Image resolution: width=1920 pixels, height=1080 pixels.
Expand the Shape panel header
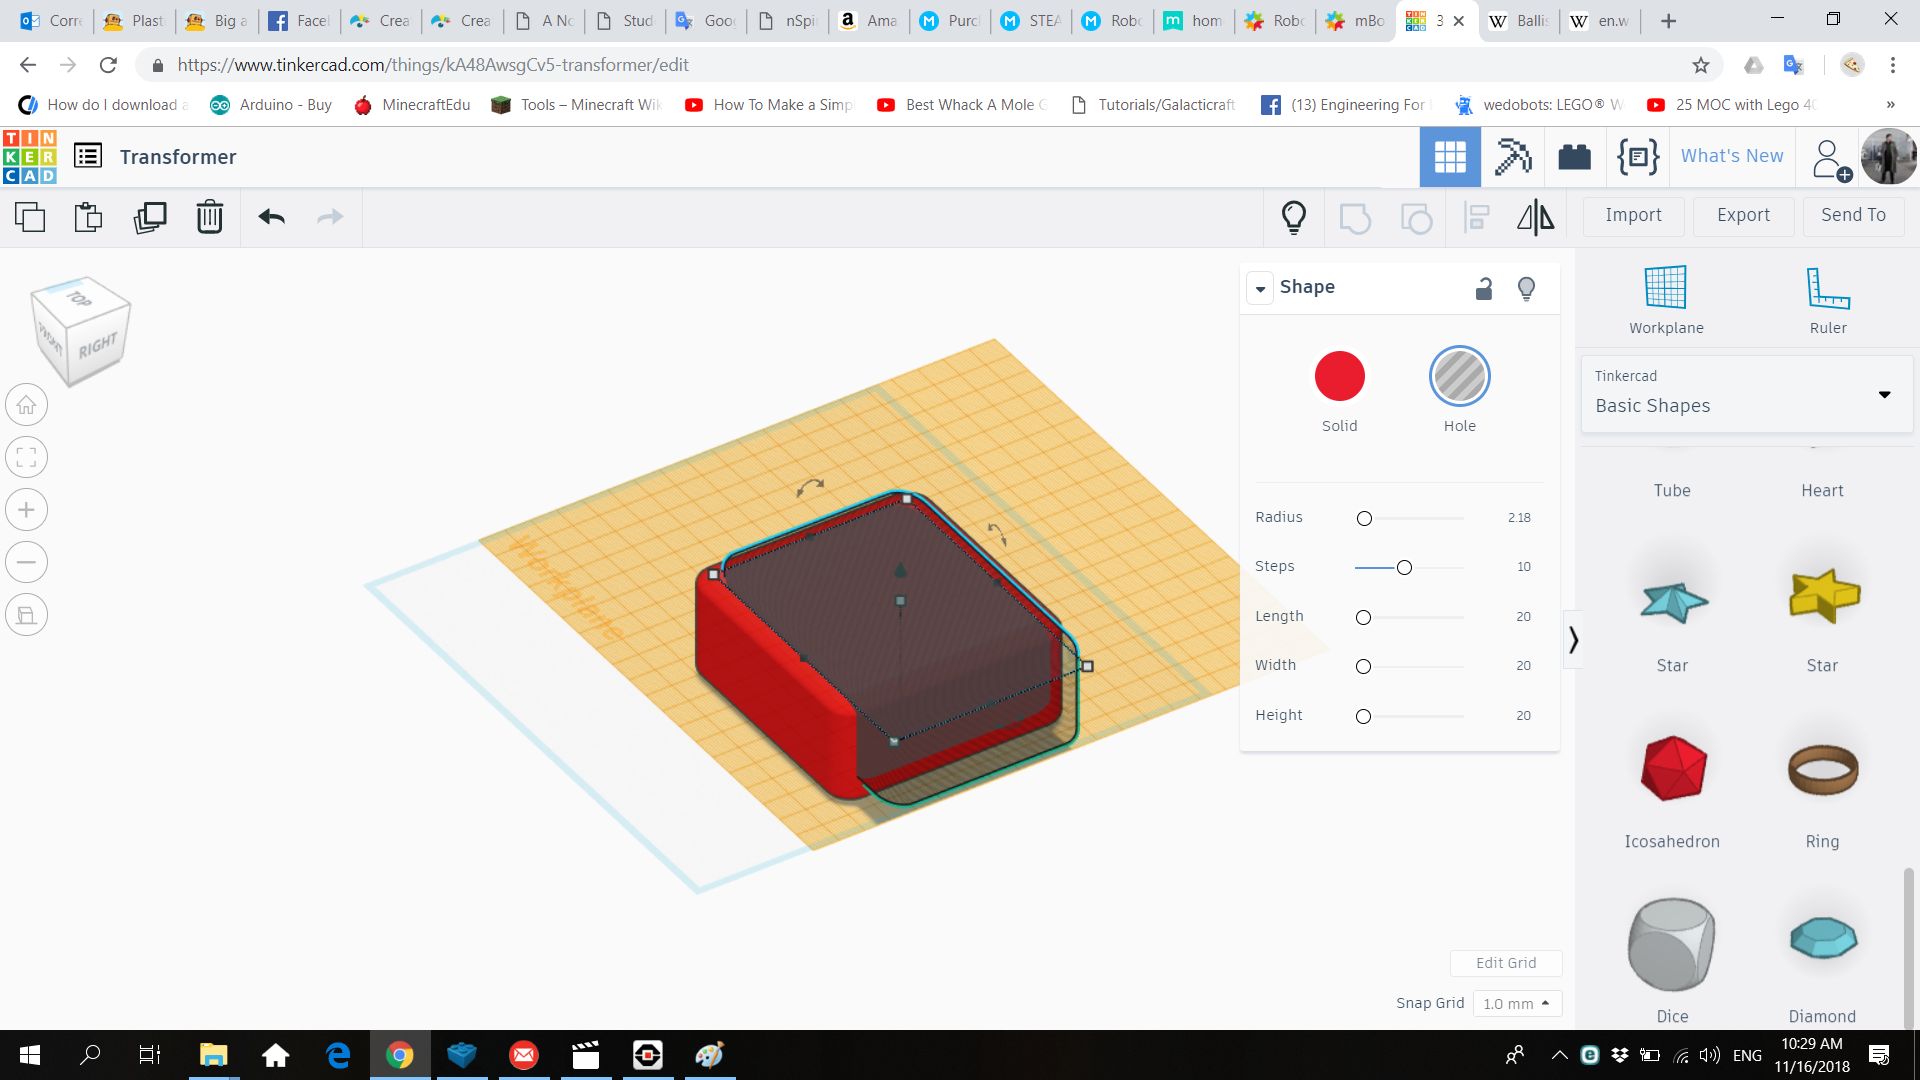pyautogui.click(x=1259, y=287)
